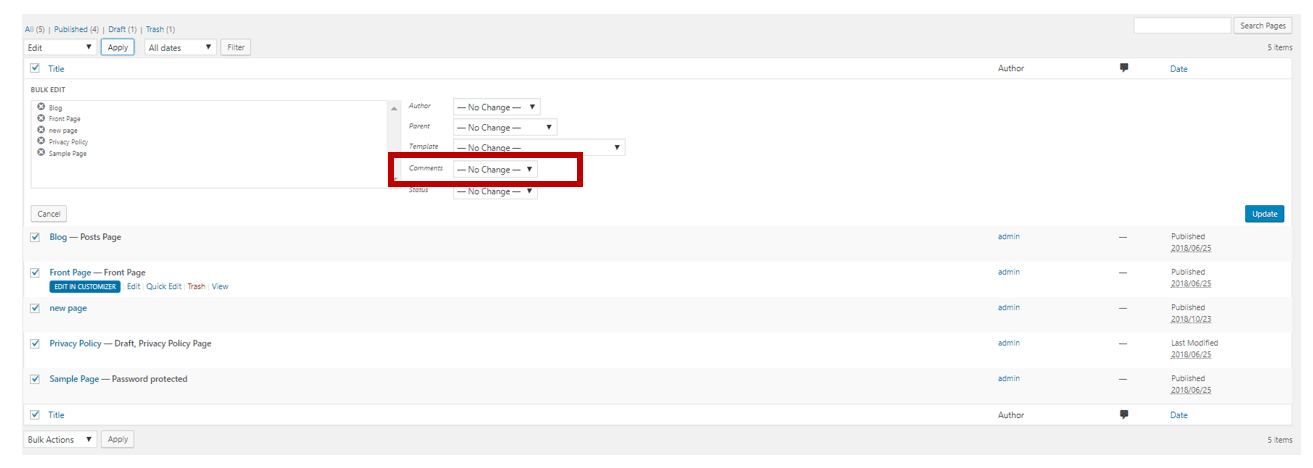
Task: Click the Search Pages button
Action: 1263,25
